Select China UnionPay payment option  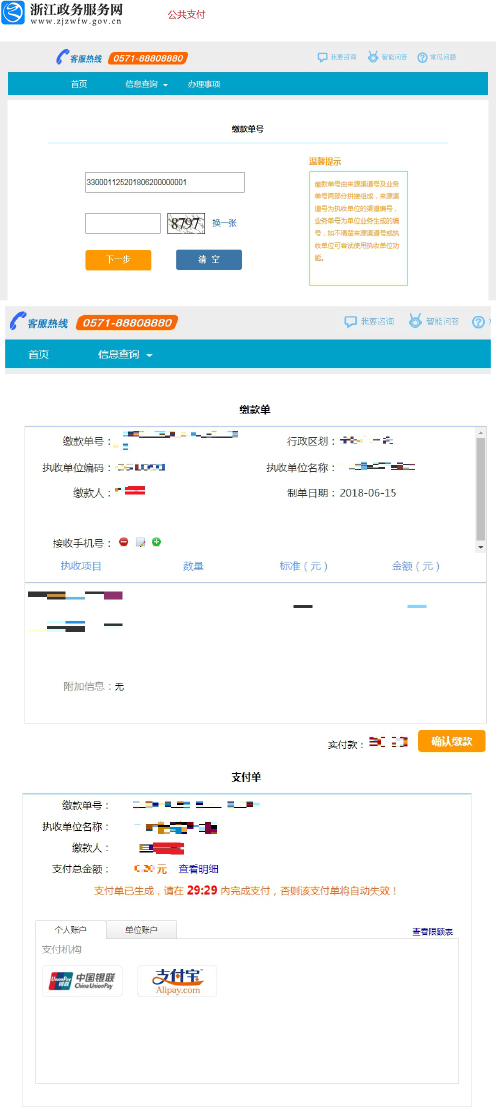point(83,981)
